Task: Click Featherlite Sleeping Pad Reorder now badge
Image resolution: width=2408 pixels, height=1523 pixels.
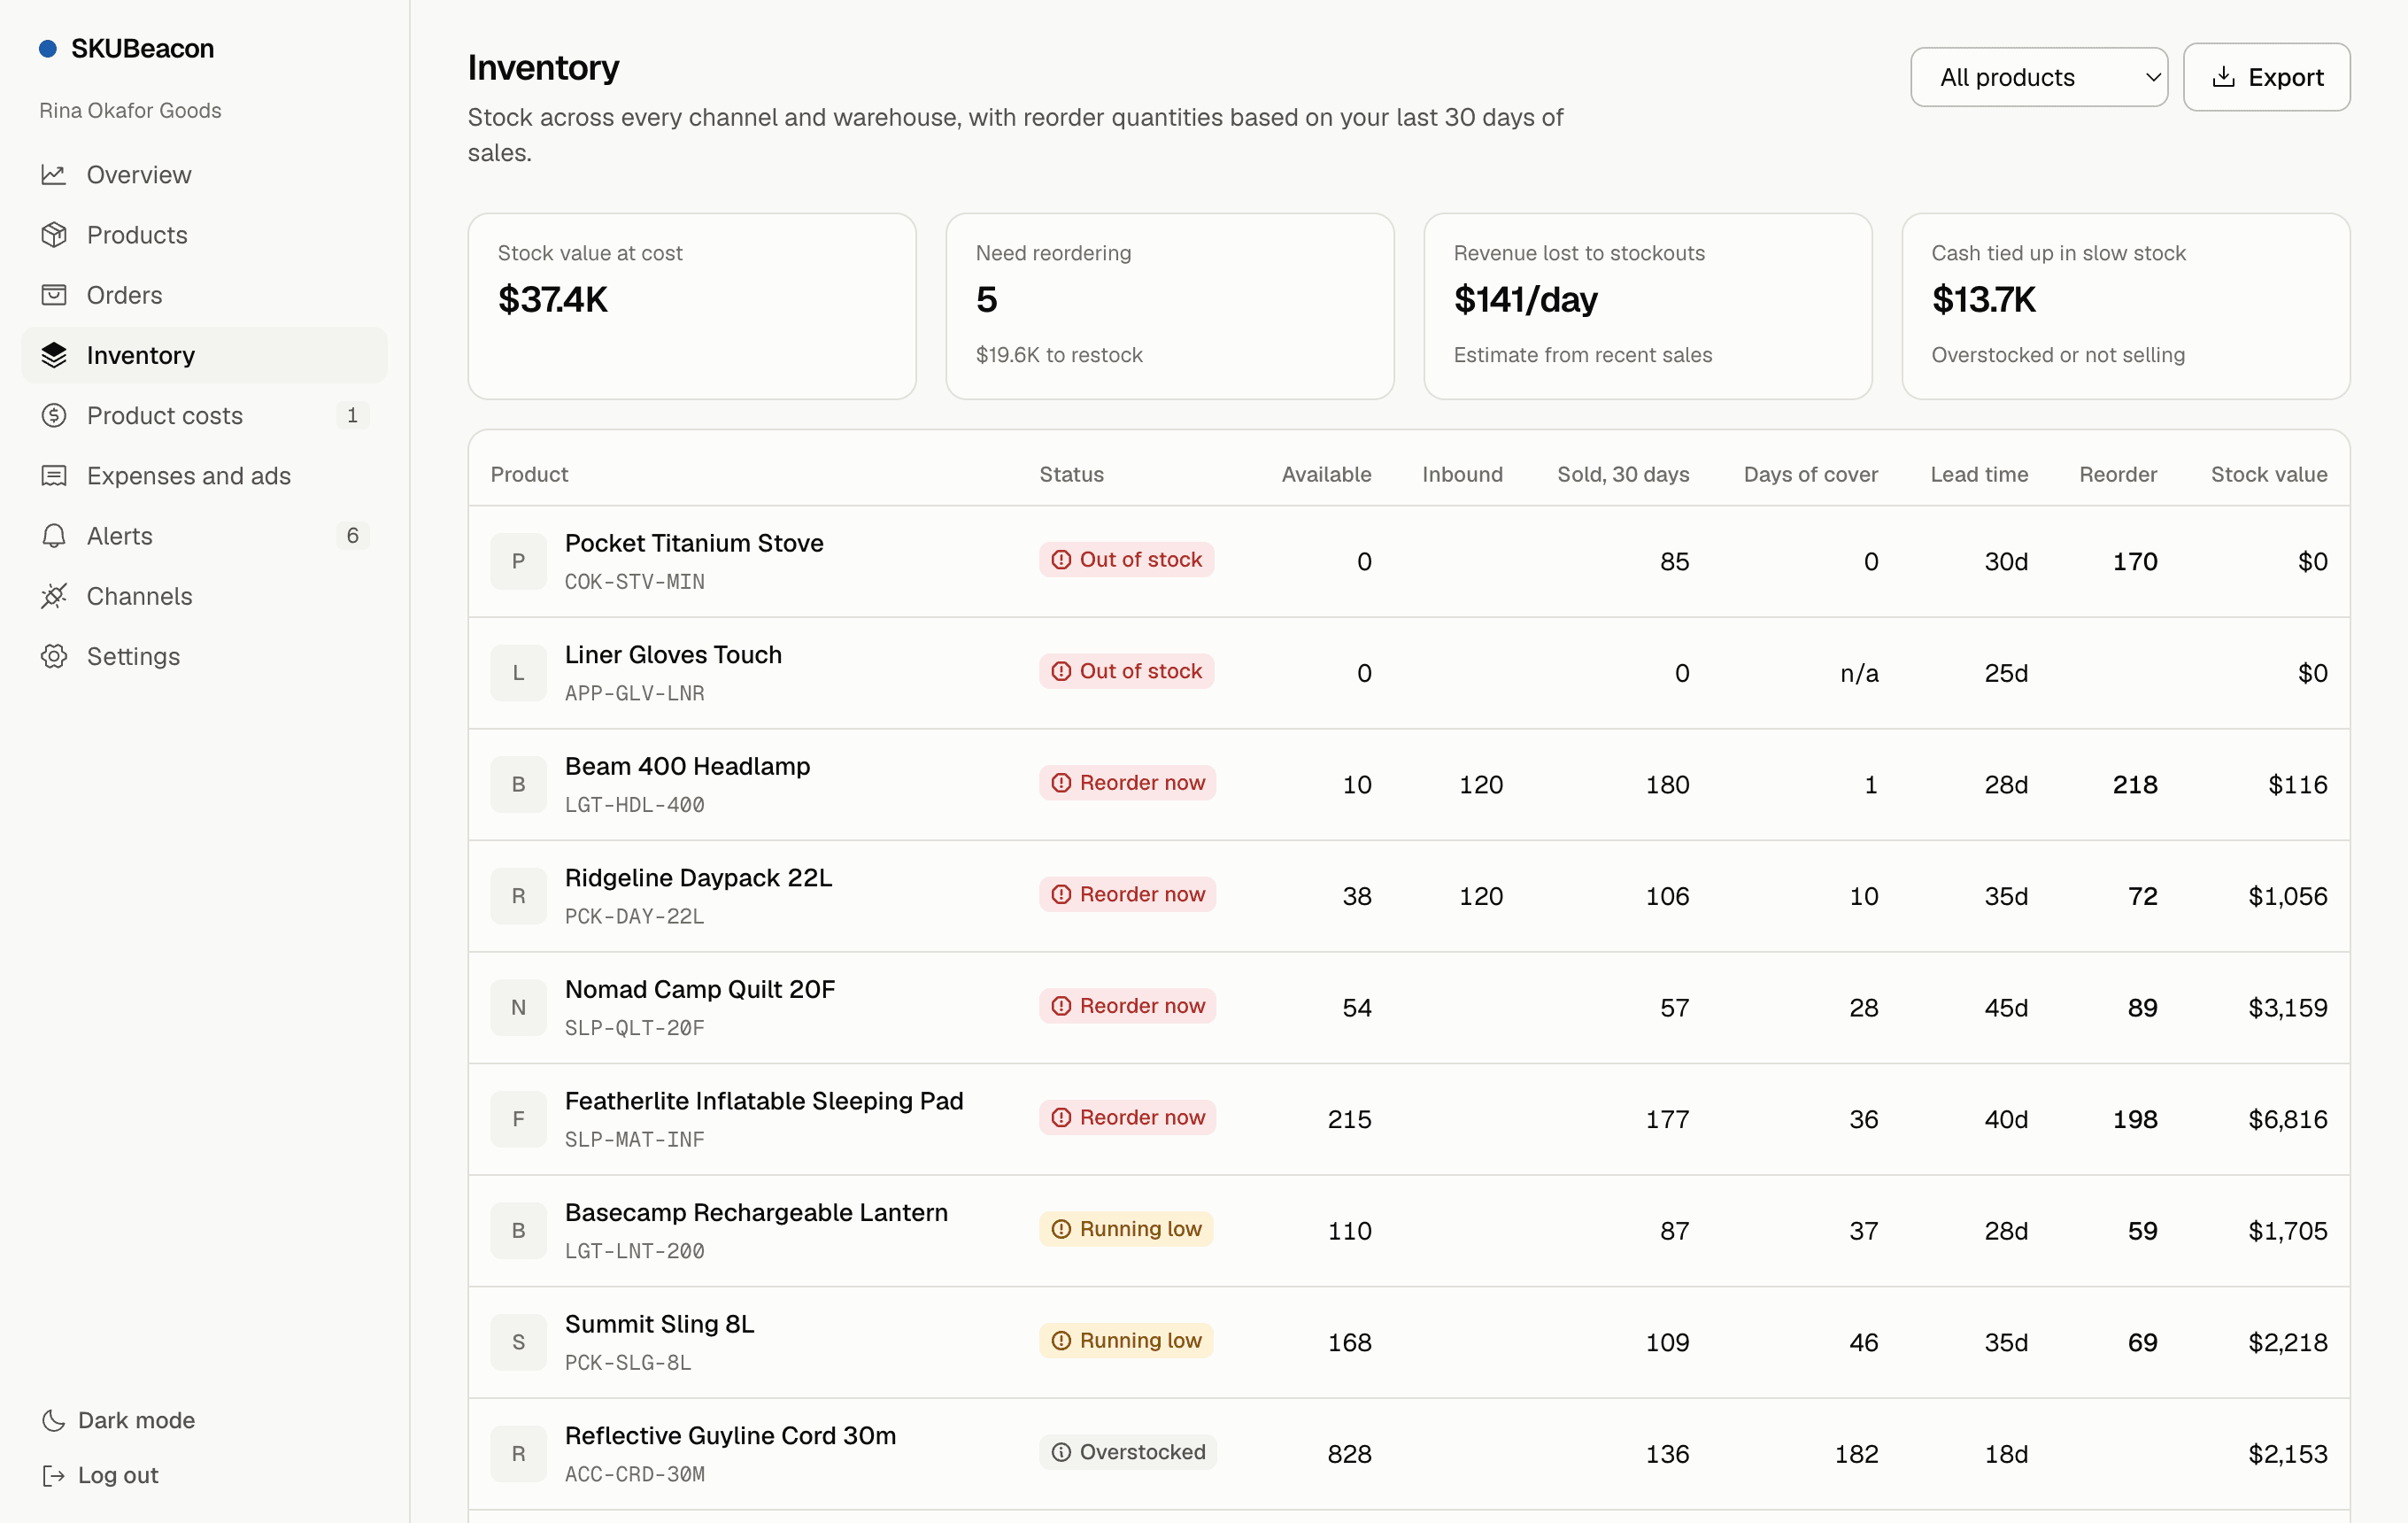Action: tap(1128, 1117)
